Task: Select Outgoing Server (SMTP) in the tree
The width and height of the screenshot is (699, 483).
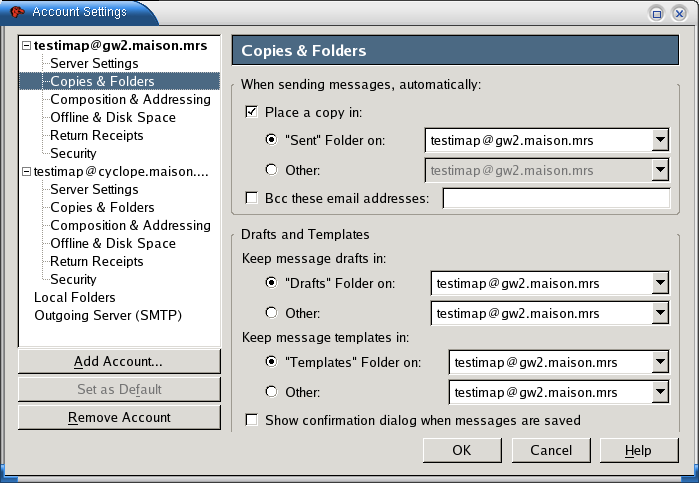Action: (x=98, y=316)
